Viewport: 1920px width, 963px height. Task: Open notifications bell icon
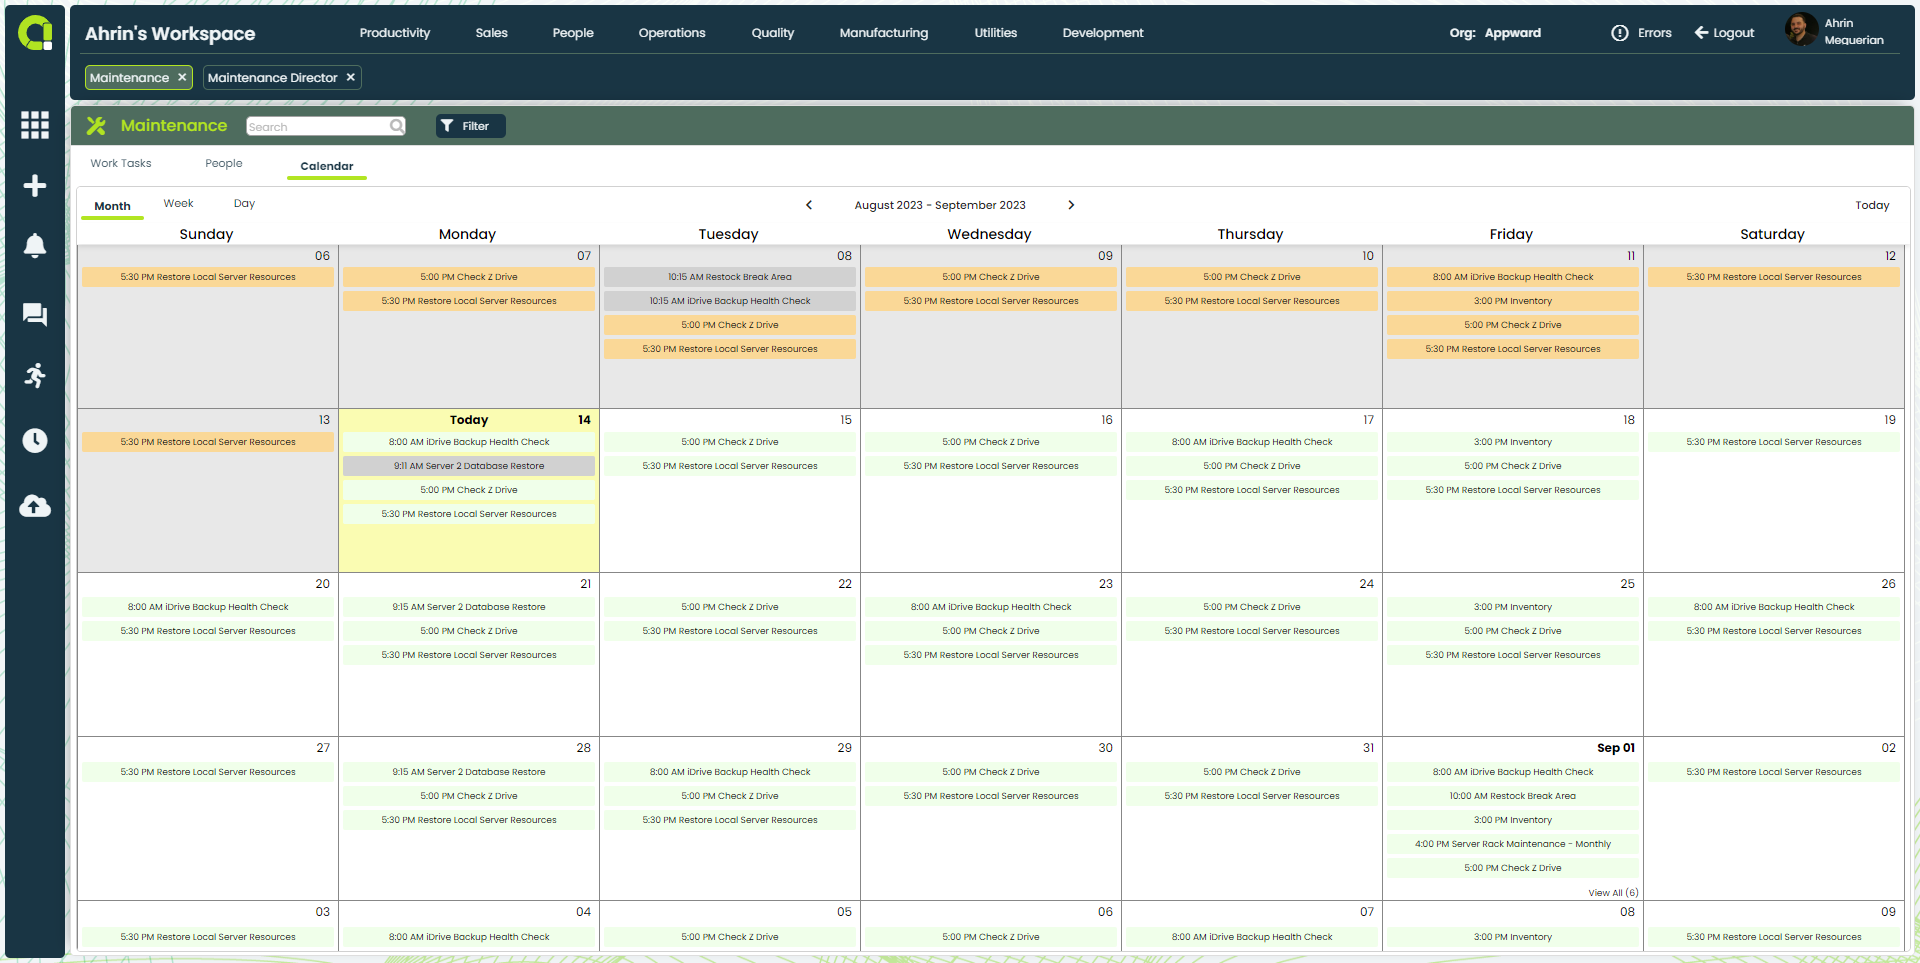pos(35,246)
